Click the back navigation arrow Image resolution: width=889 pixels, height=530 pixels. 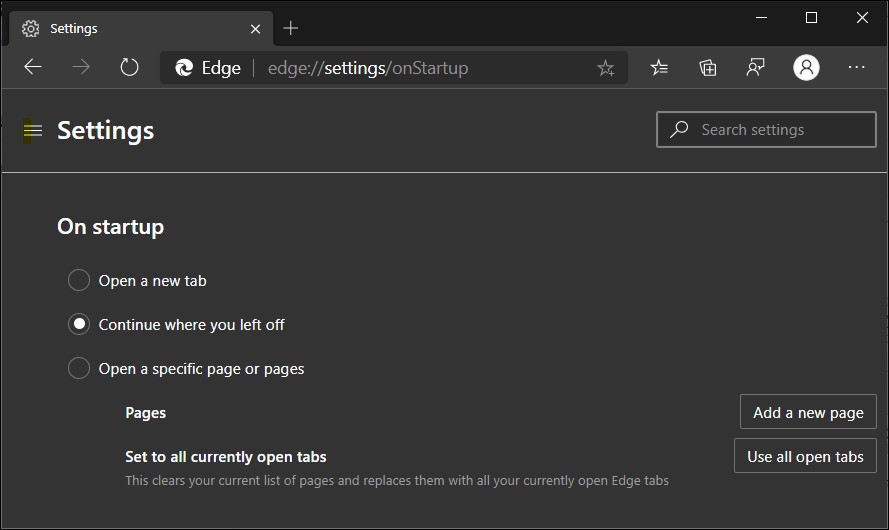[x=33, y=67]
